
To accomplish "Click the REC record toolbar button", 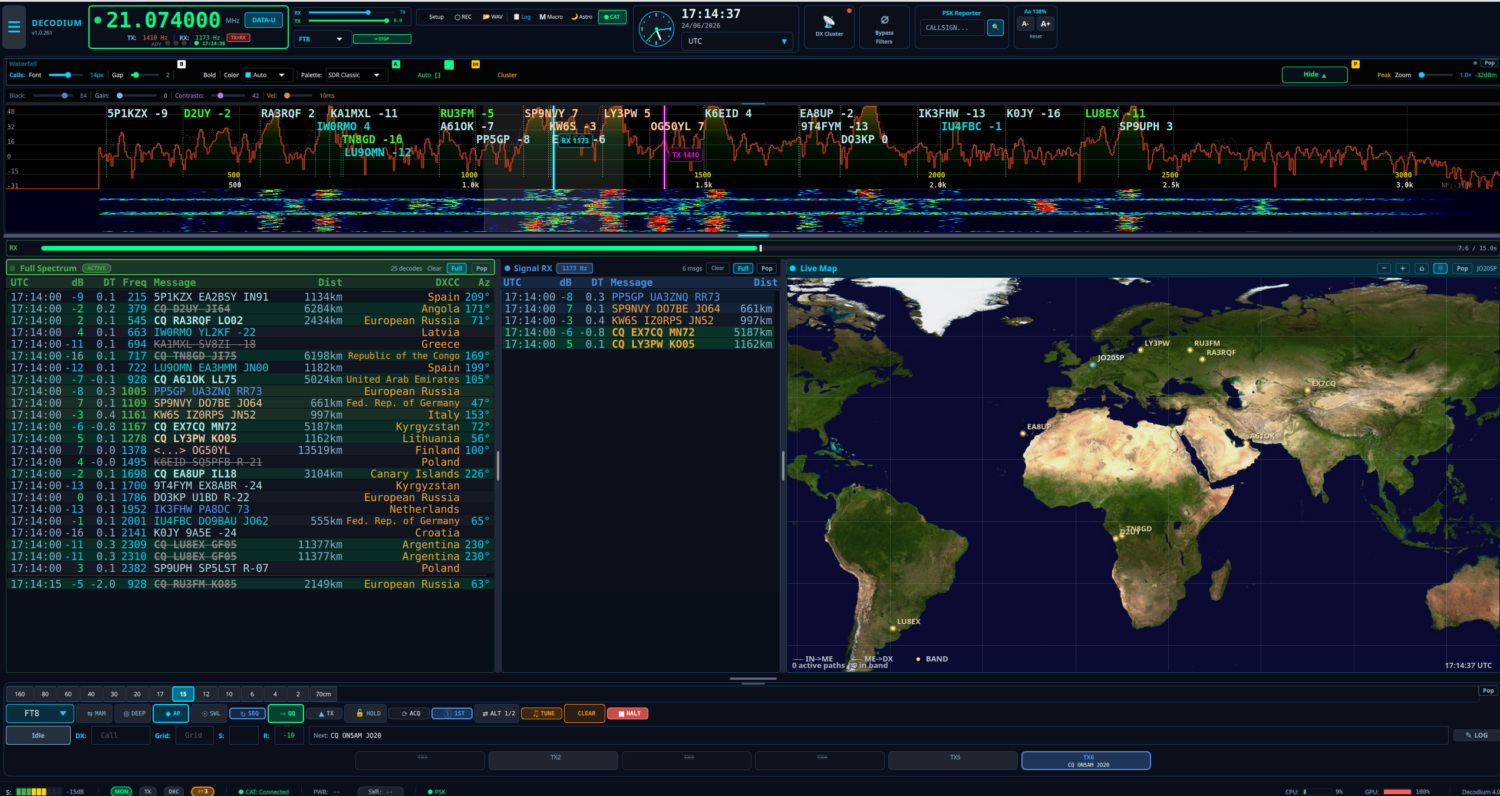I will click(463, 17).
